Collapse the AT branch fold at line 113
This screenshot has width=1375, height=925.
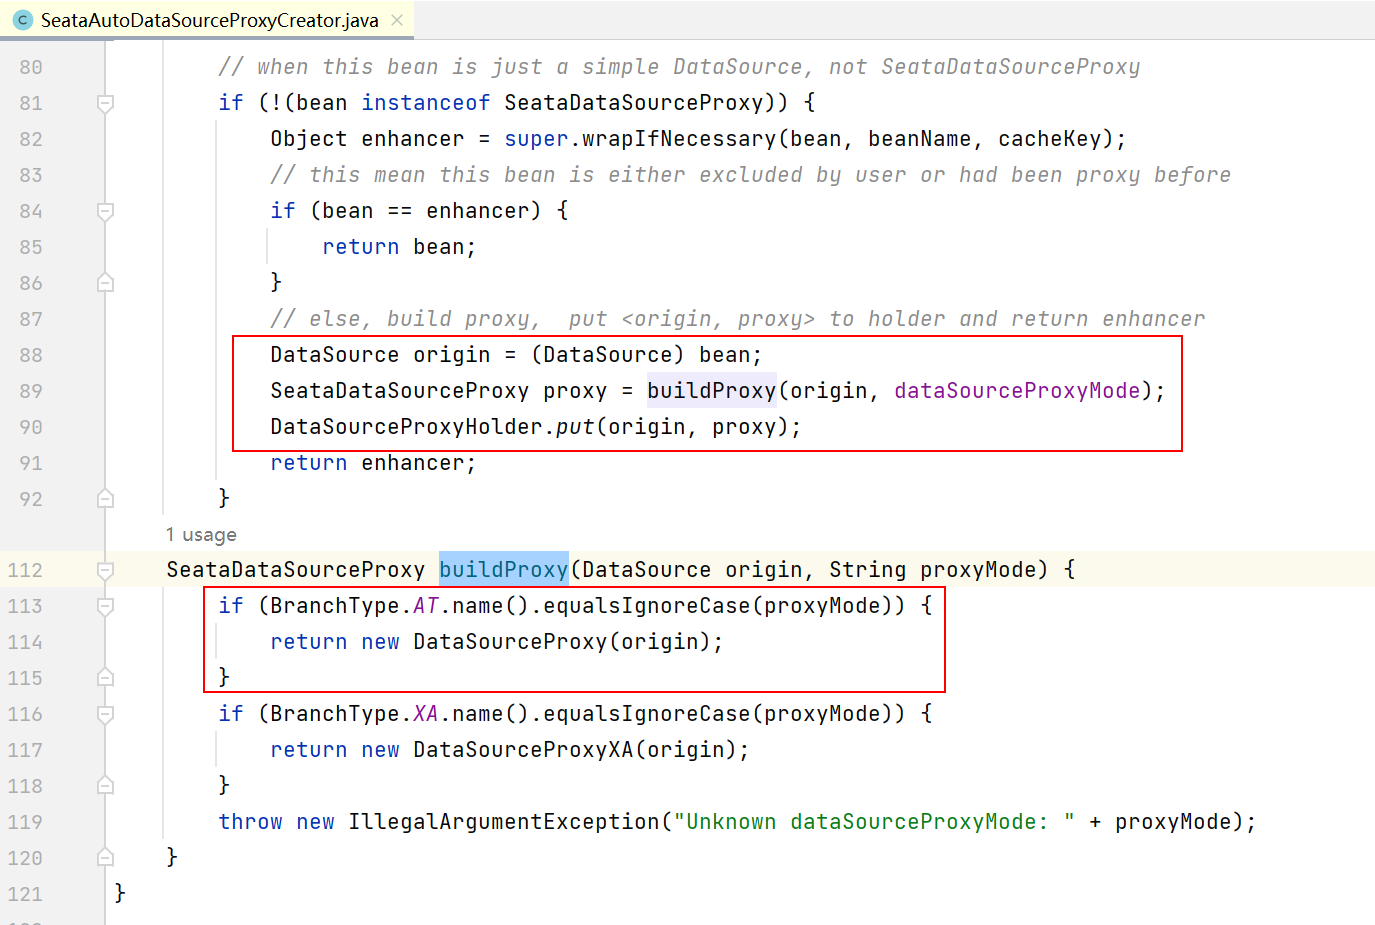(x=105, y=606)
